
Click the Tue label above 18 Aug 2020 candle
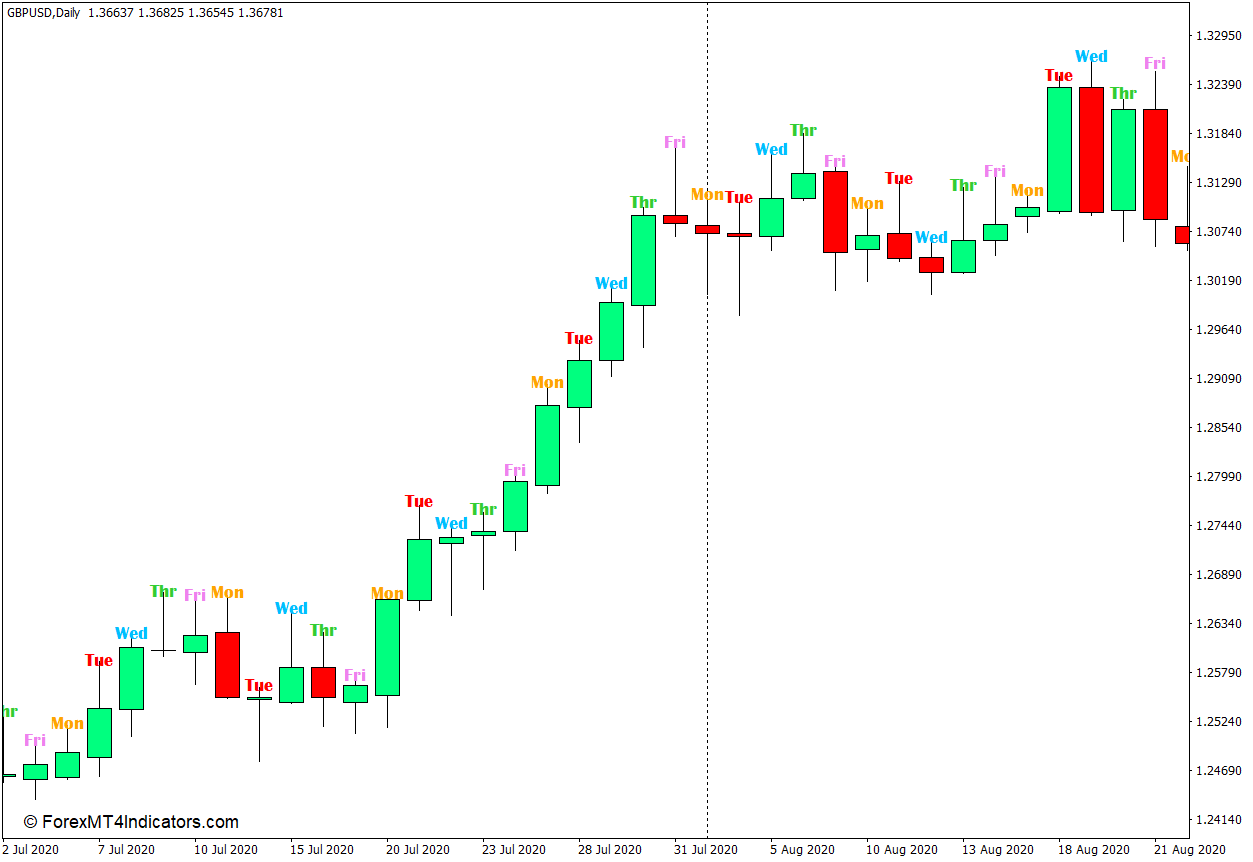[1059, 75]
